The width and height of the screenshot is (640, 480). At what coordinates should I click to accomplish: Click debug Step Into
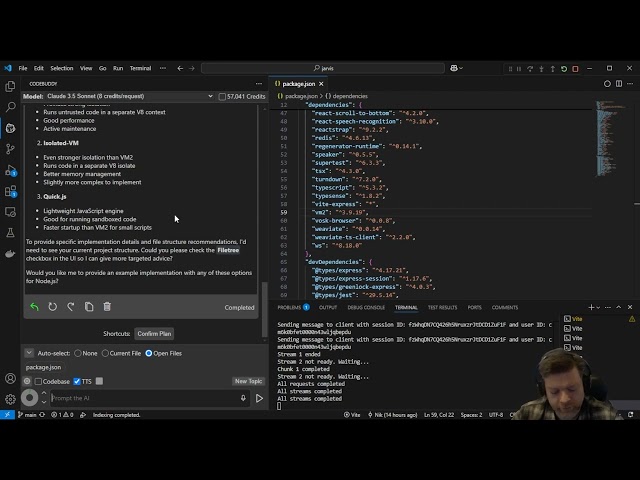point(541,69)
